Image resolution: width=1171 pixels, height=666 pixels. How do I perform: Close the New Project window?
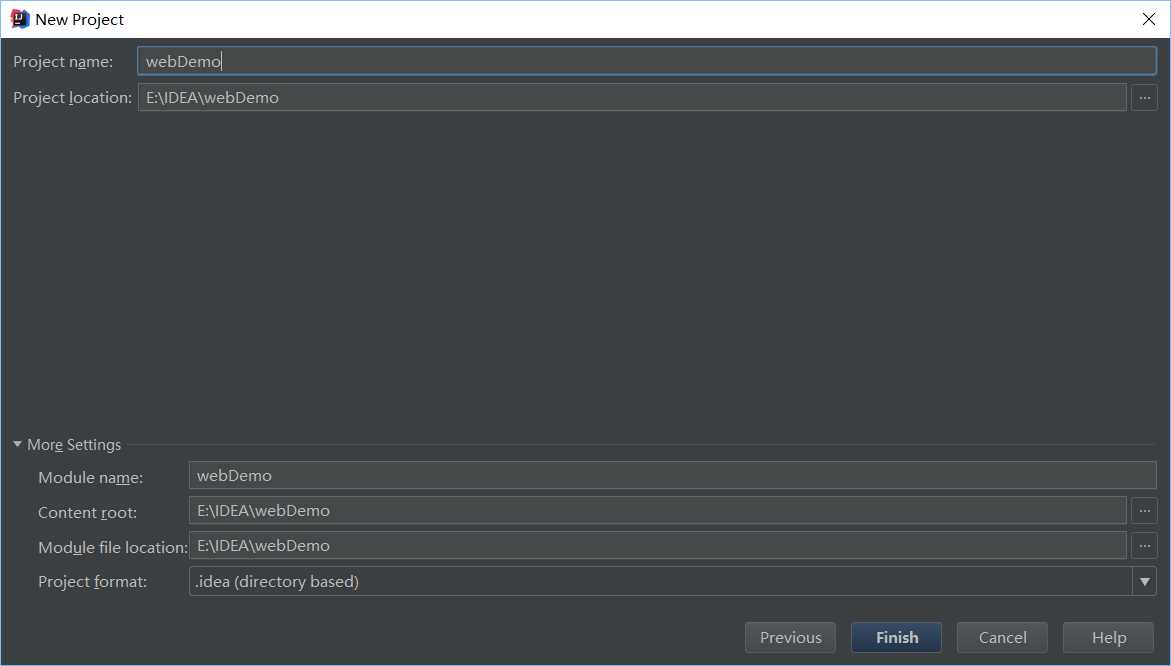click(x=1149, y=19)
